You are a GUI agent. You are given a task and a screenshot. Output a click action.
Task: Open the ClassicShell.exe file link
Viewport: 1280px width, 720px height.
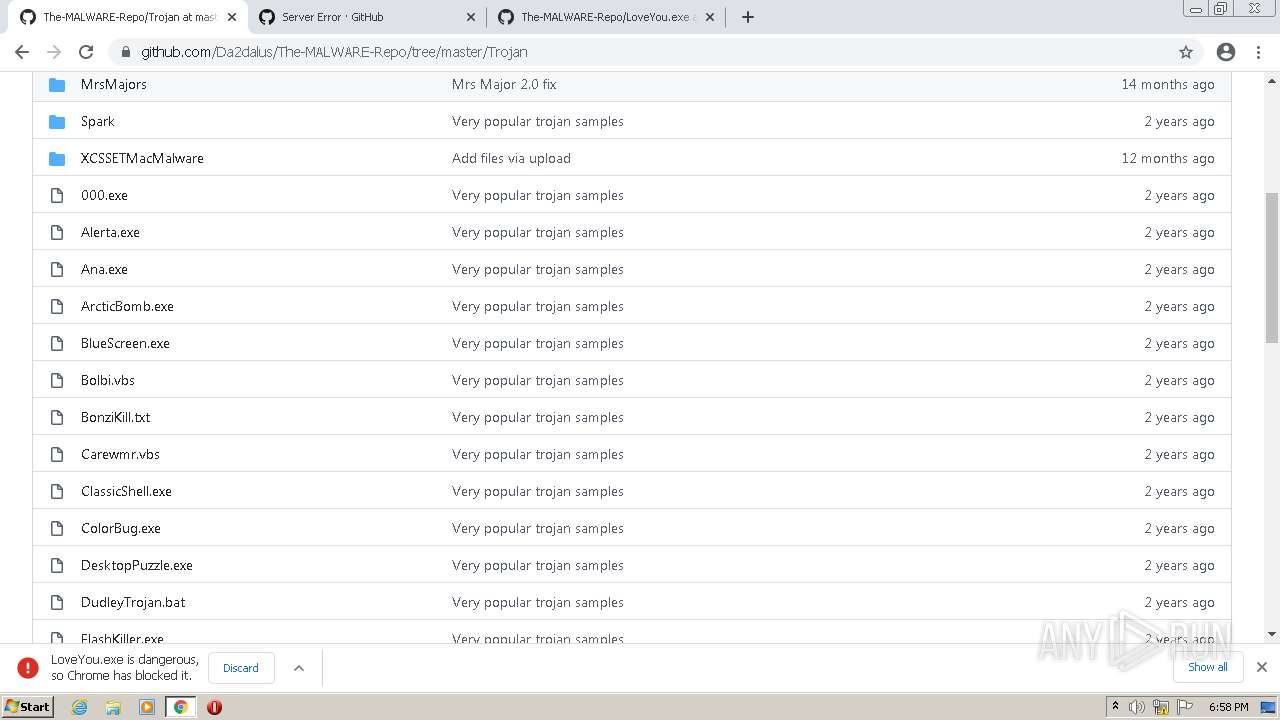tap(126, 491)
